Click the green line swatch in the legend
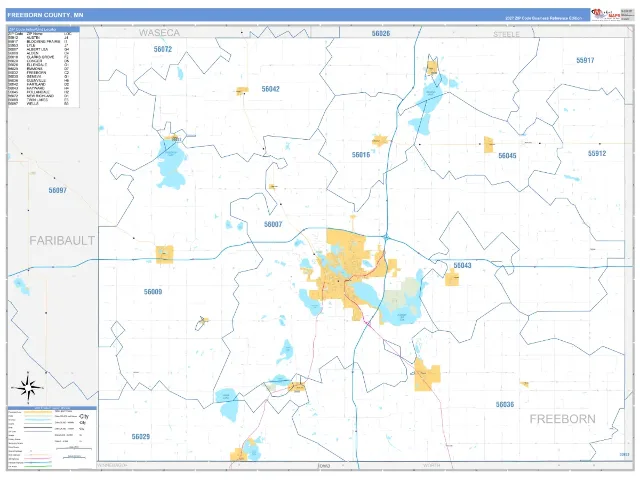This screenshot has width=640, height=480. [x=38, y=467]
